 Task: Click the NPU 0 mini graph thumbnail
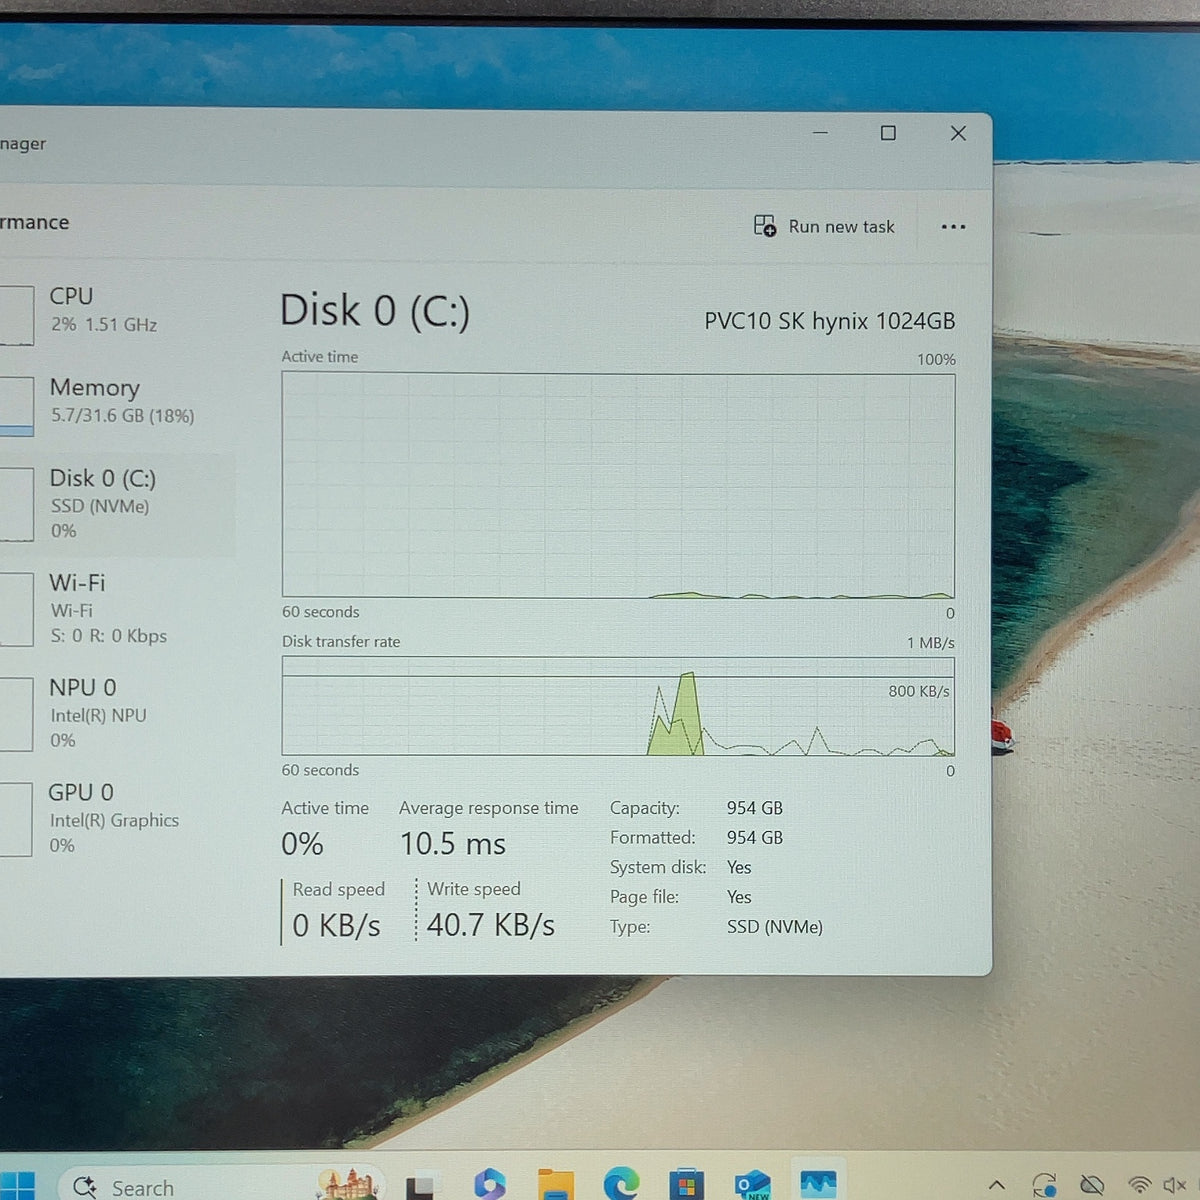pyautogui.click(x=17, y=714)
